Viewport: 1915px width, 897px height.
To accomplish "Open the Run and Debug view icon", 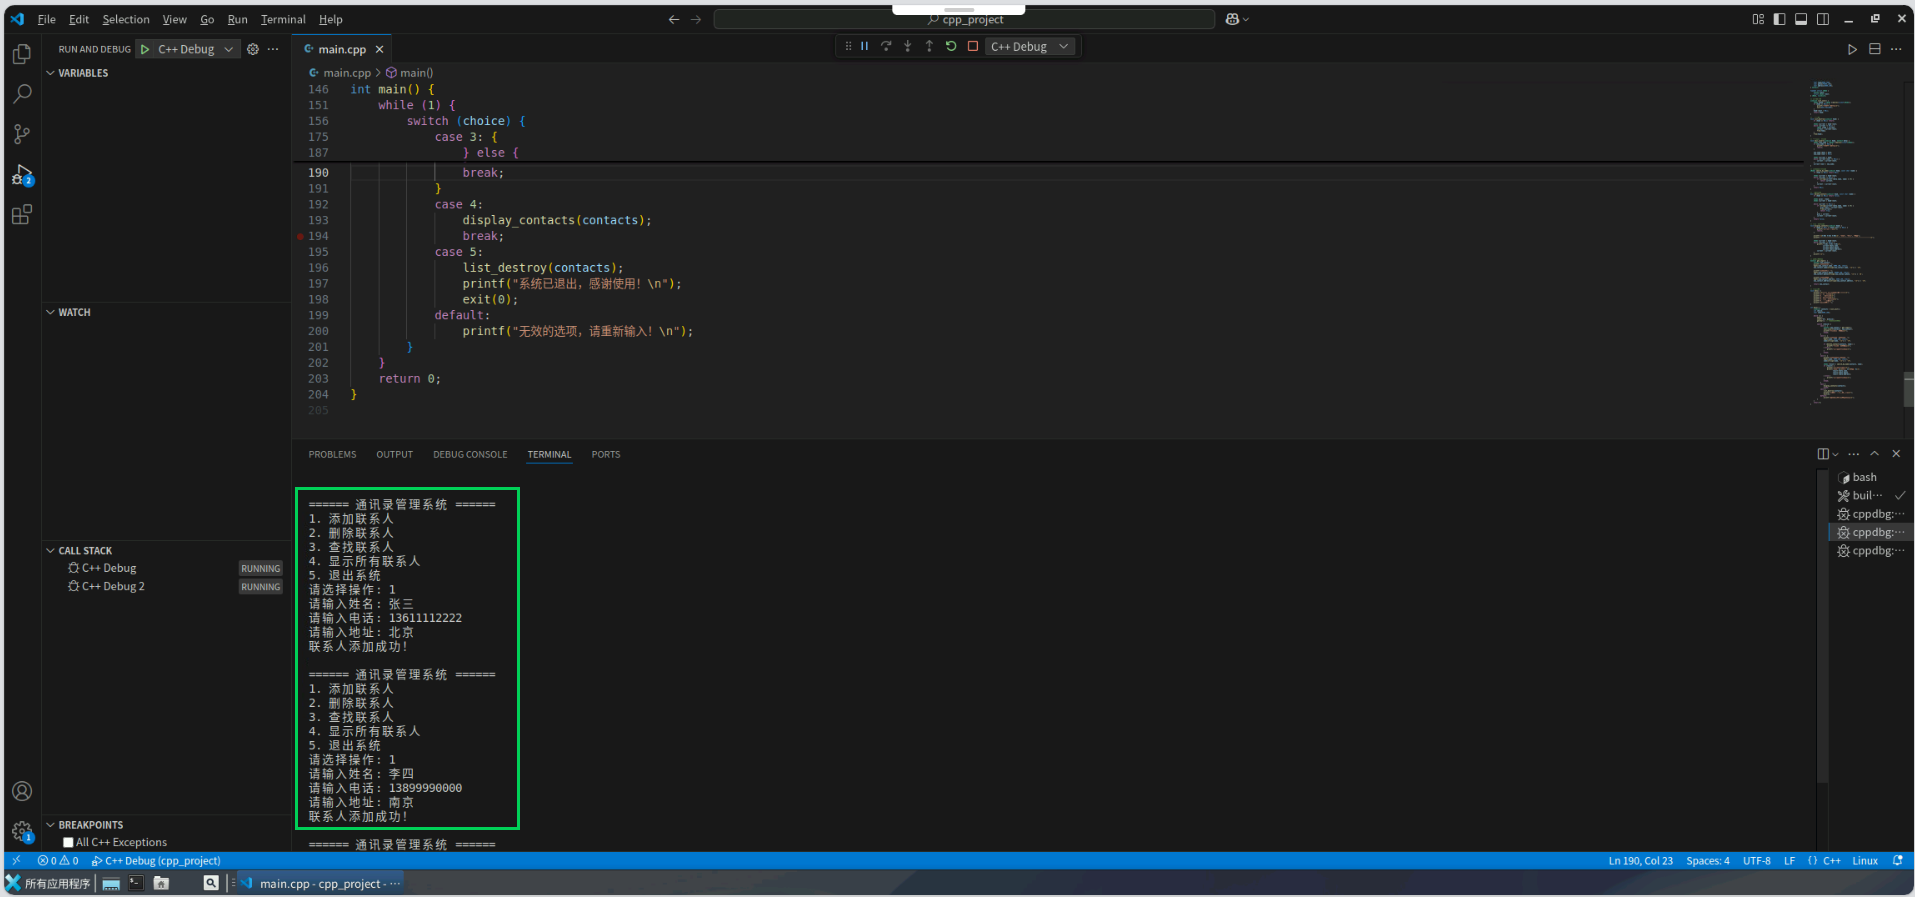I will click(x=22, y=175).
